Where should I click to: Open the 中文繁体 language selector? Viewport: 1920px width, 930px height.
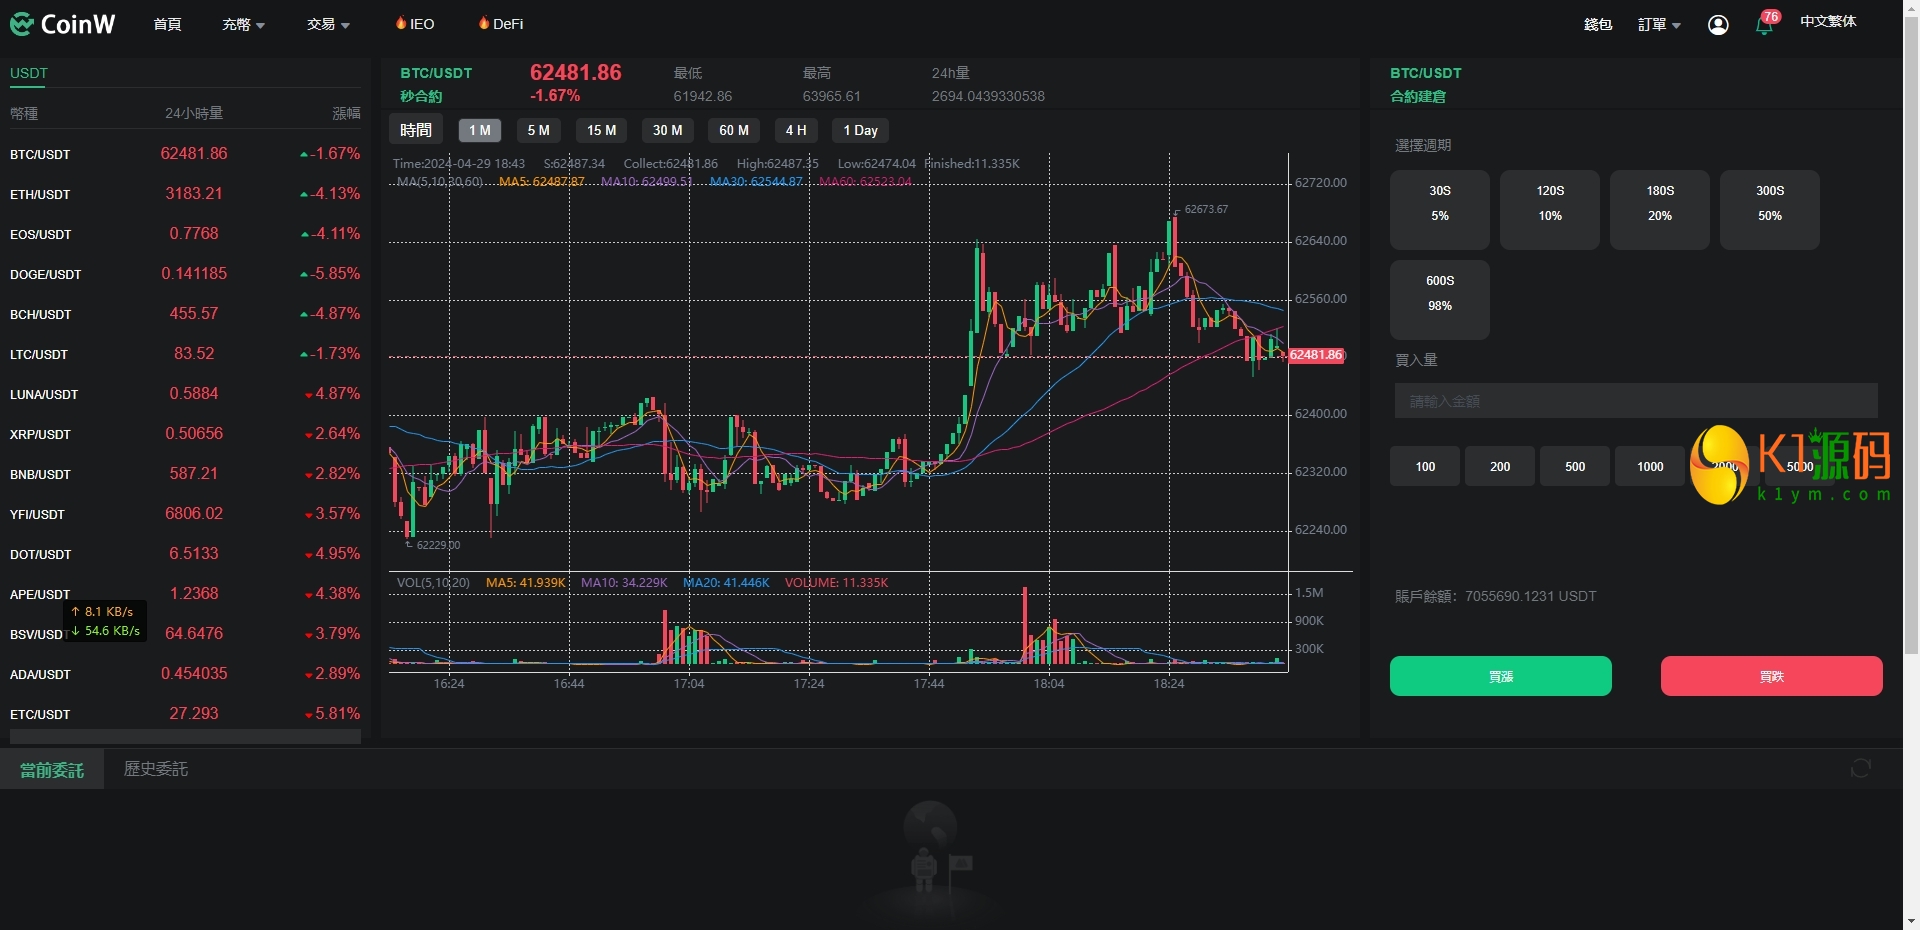tap(1828, 21)
